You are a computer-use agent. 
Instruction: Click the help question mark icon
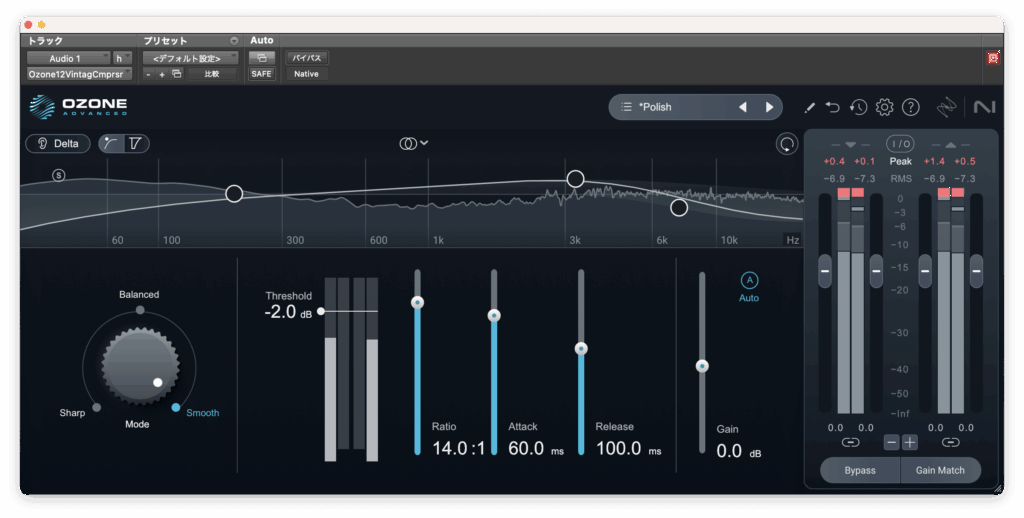point(910,107)
